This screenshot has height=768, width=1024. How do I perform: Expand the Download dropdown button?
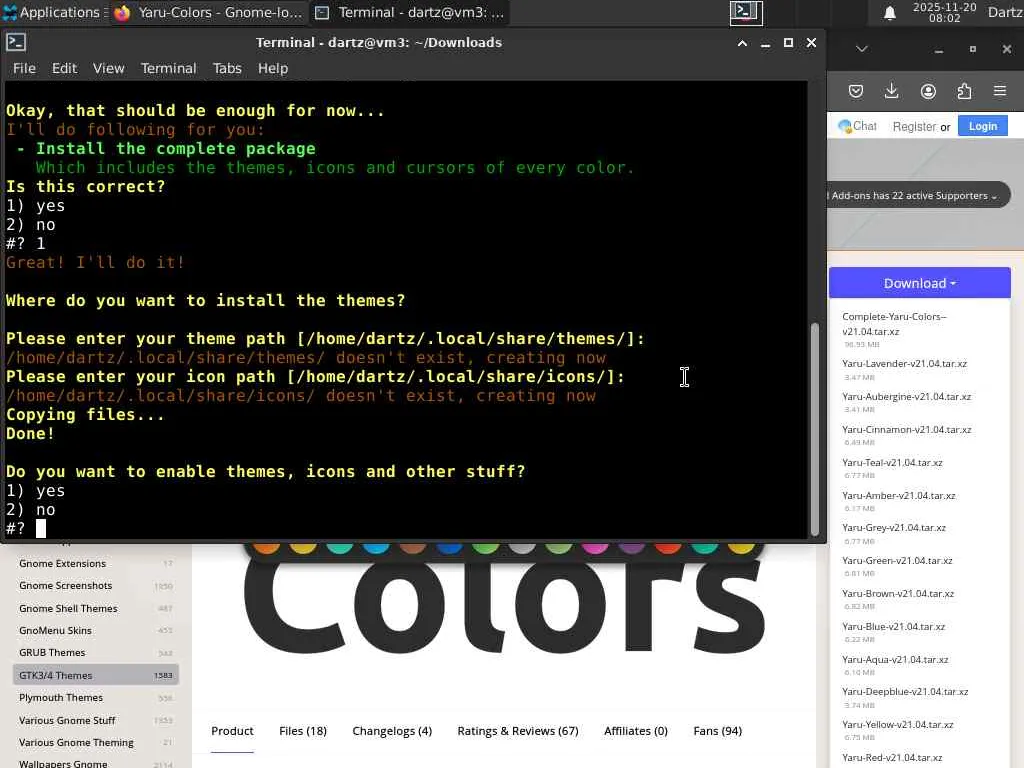point(919,283)
